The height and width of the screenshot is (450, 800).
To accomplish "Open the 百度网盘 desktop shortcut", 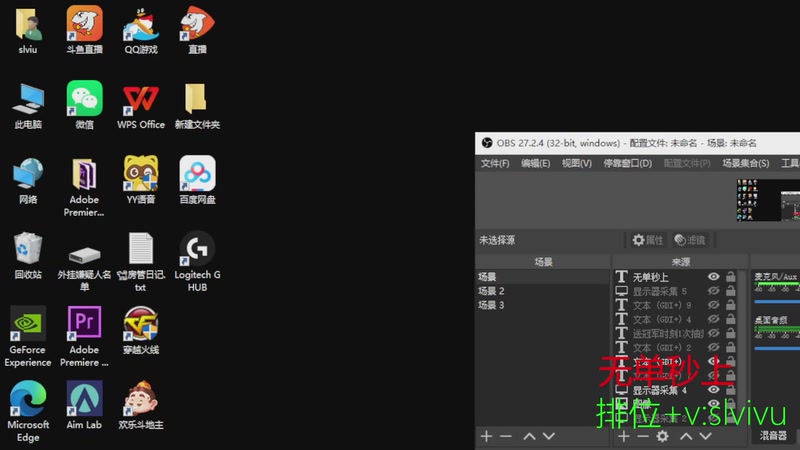I will [x=197, y=180].
